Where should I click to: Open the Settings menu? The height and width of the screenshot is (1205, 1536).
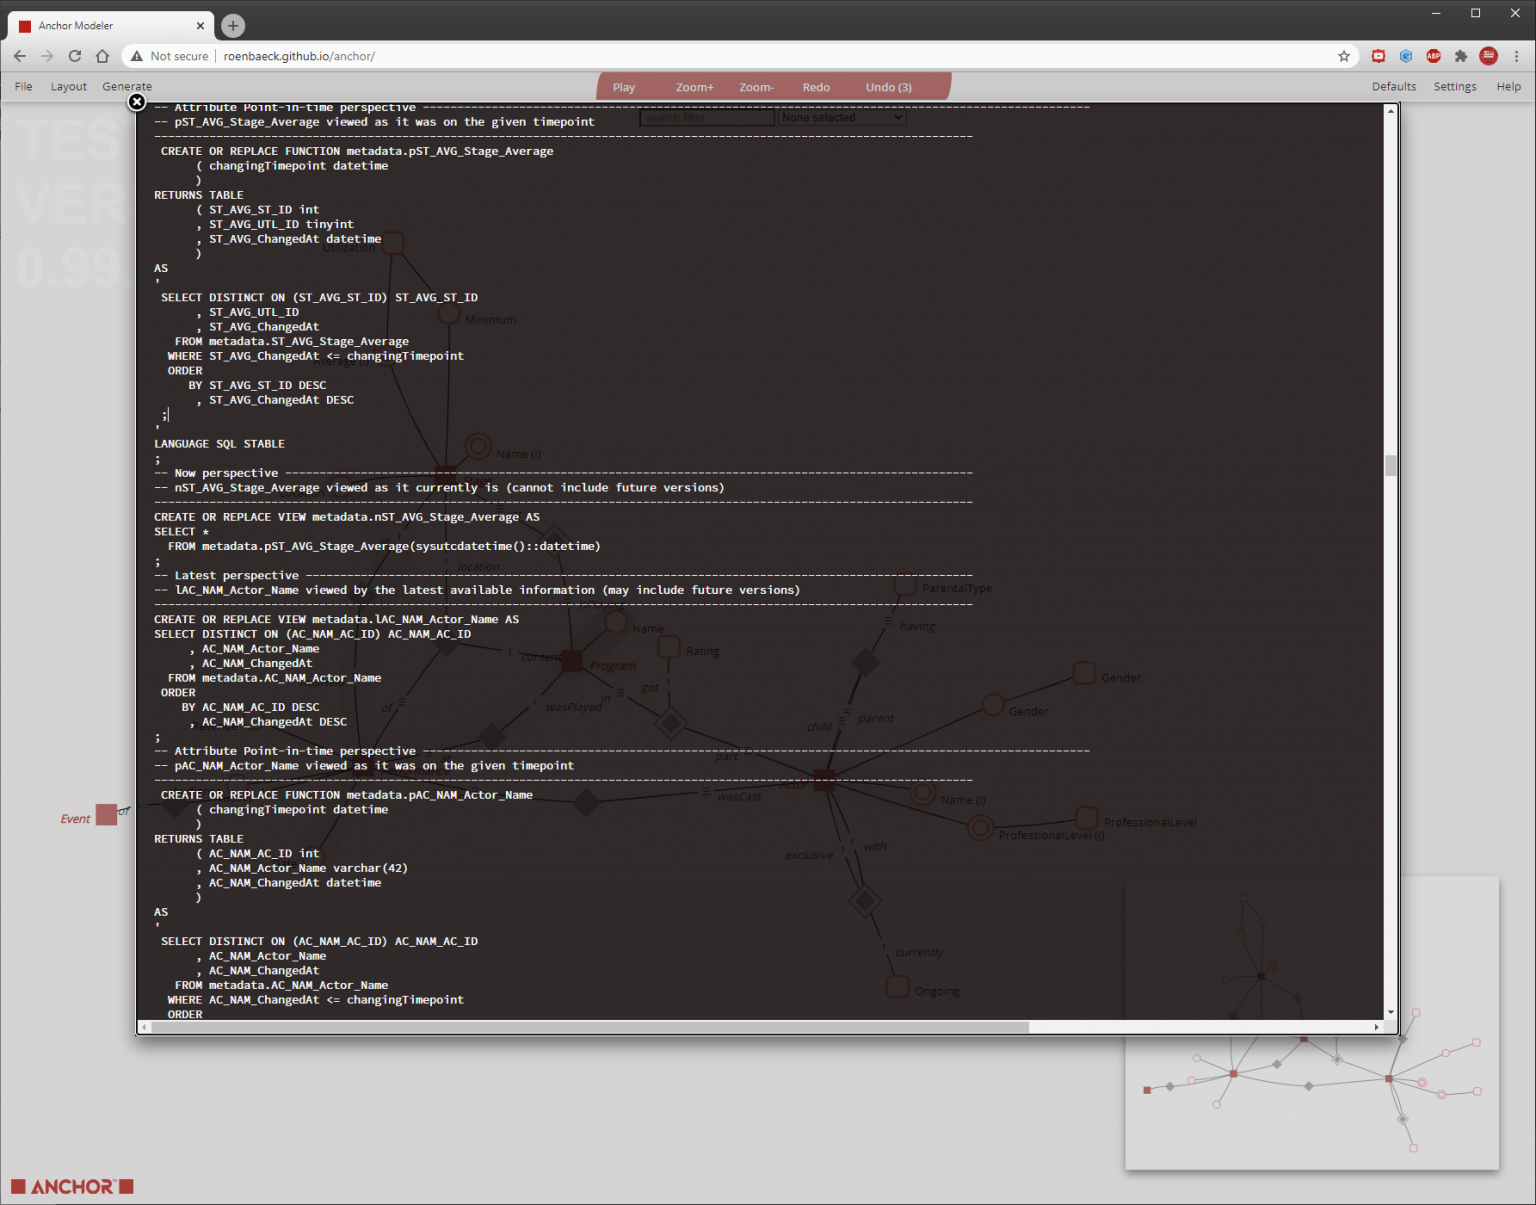click(1454, 87)
